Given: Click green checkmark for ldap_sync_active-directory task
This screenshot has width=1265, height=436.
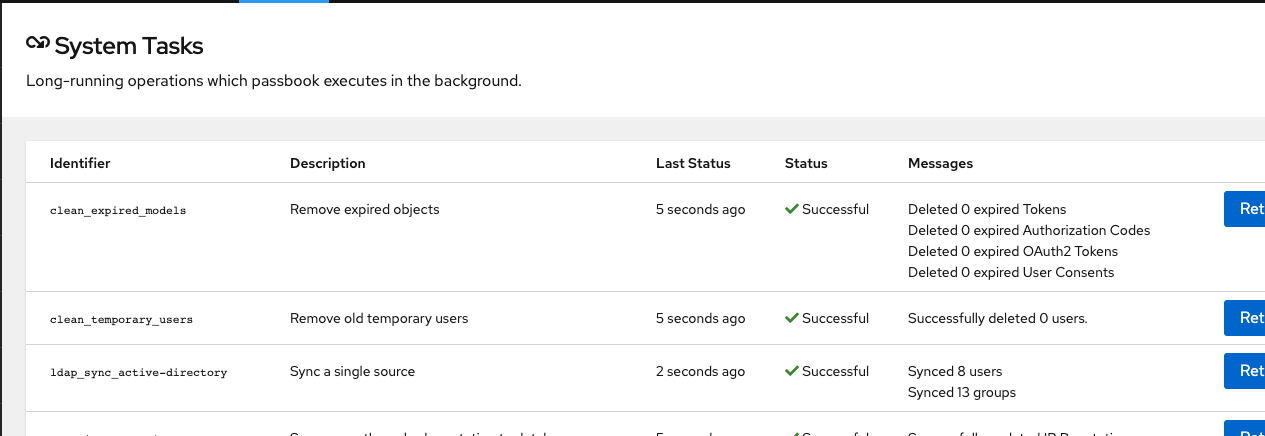Looking at the screenshot, I should 791,371.
